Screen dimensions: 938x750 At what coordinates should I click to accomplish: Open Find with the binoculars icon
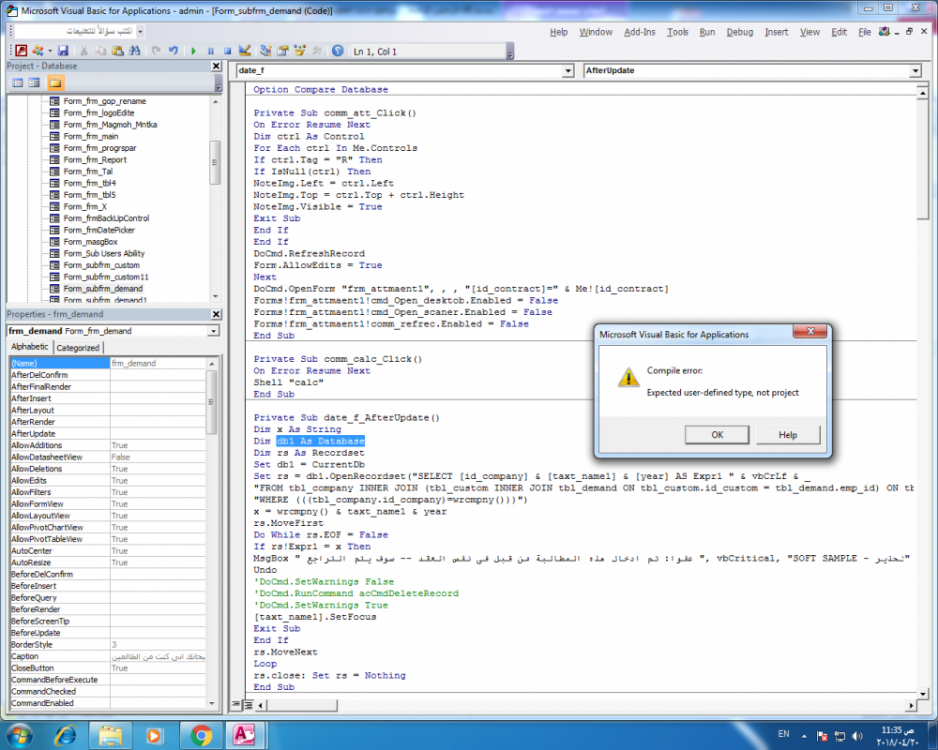135,51
